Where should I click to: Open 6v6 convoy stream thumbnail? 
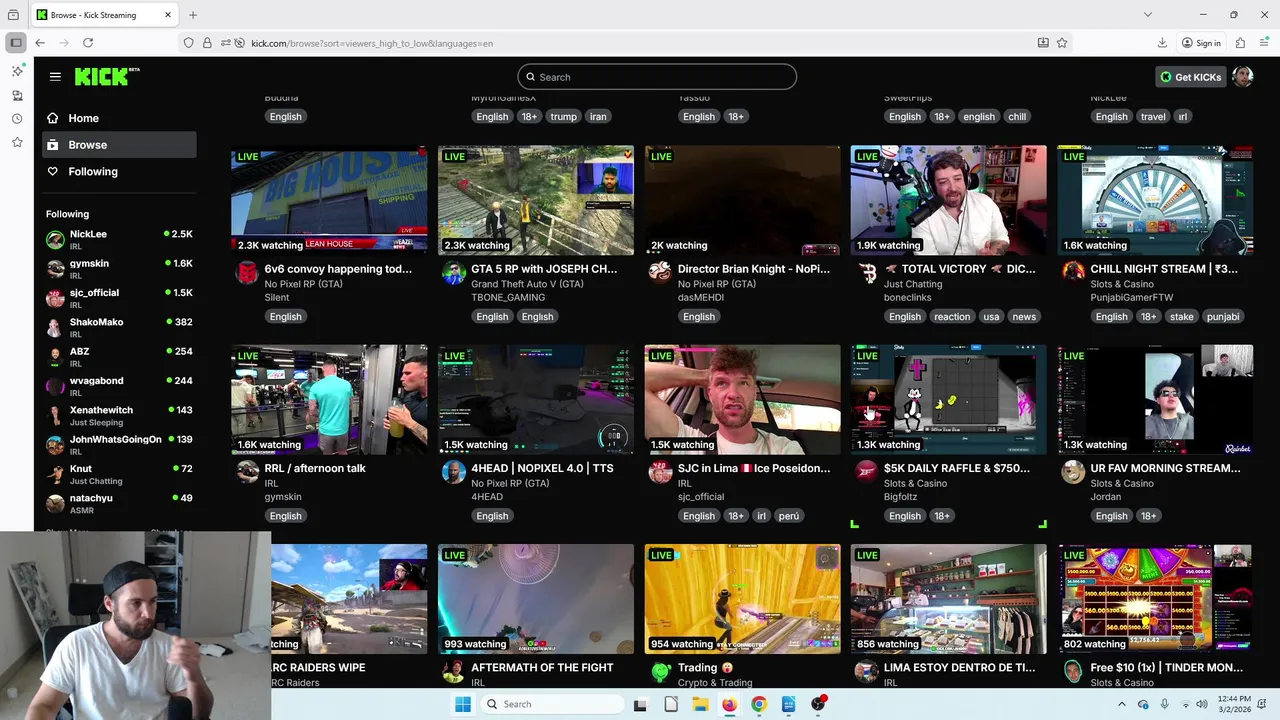329,200
